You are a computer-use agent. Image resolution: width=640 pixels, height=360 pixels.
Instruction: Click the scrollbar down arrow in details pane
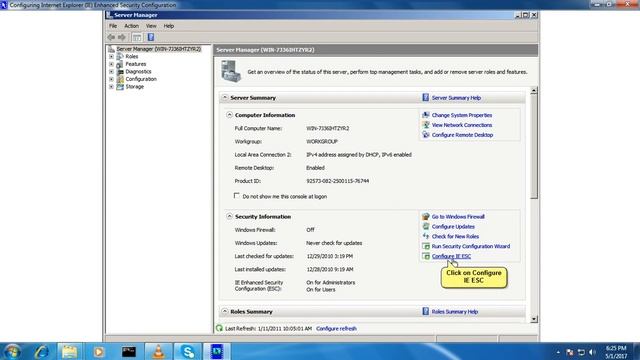(534, 319)
